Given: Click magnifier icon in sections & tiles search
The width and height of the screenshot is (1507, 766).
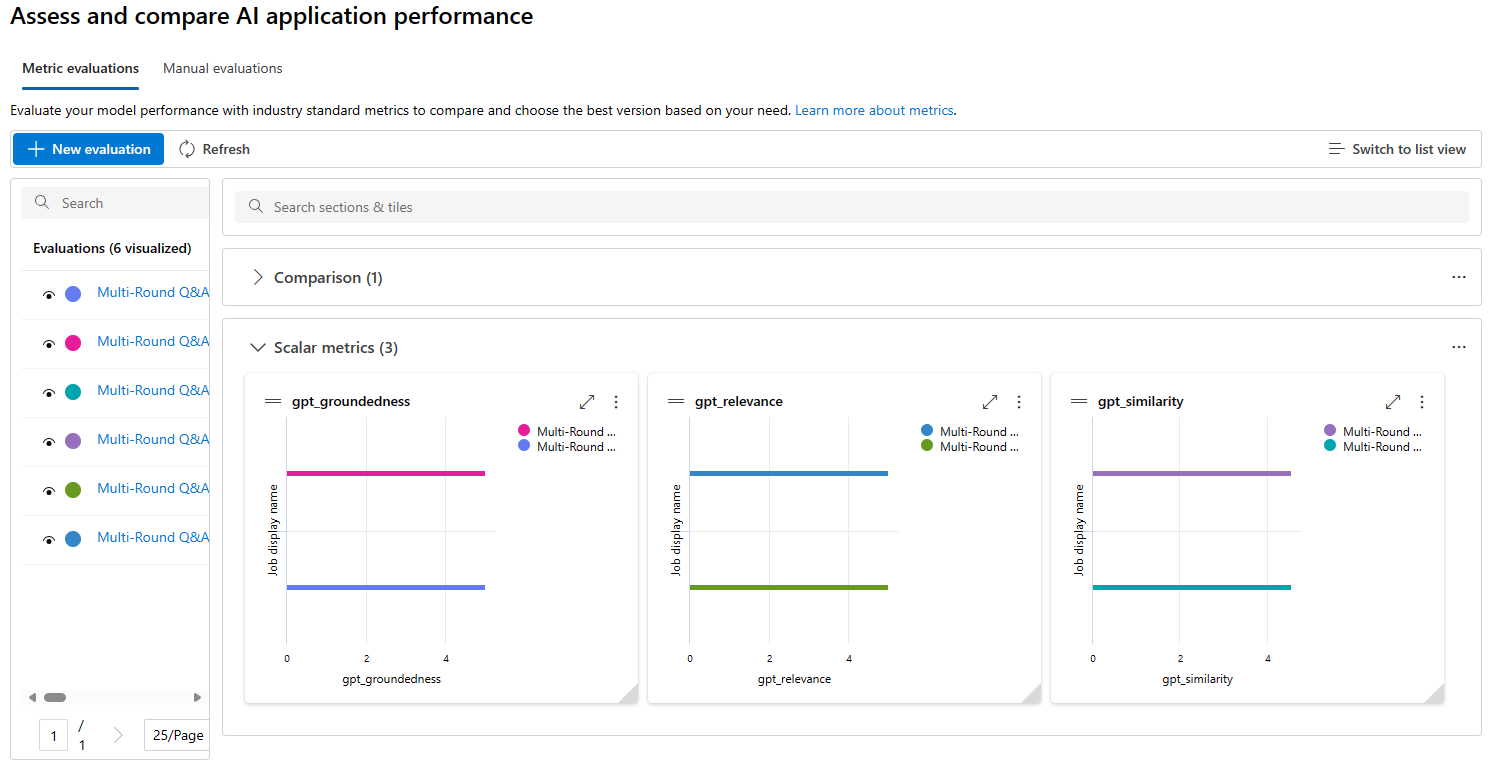Looking at the screenshot, I should 256,207.
